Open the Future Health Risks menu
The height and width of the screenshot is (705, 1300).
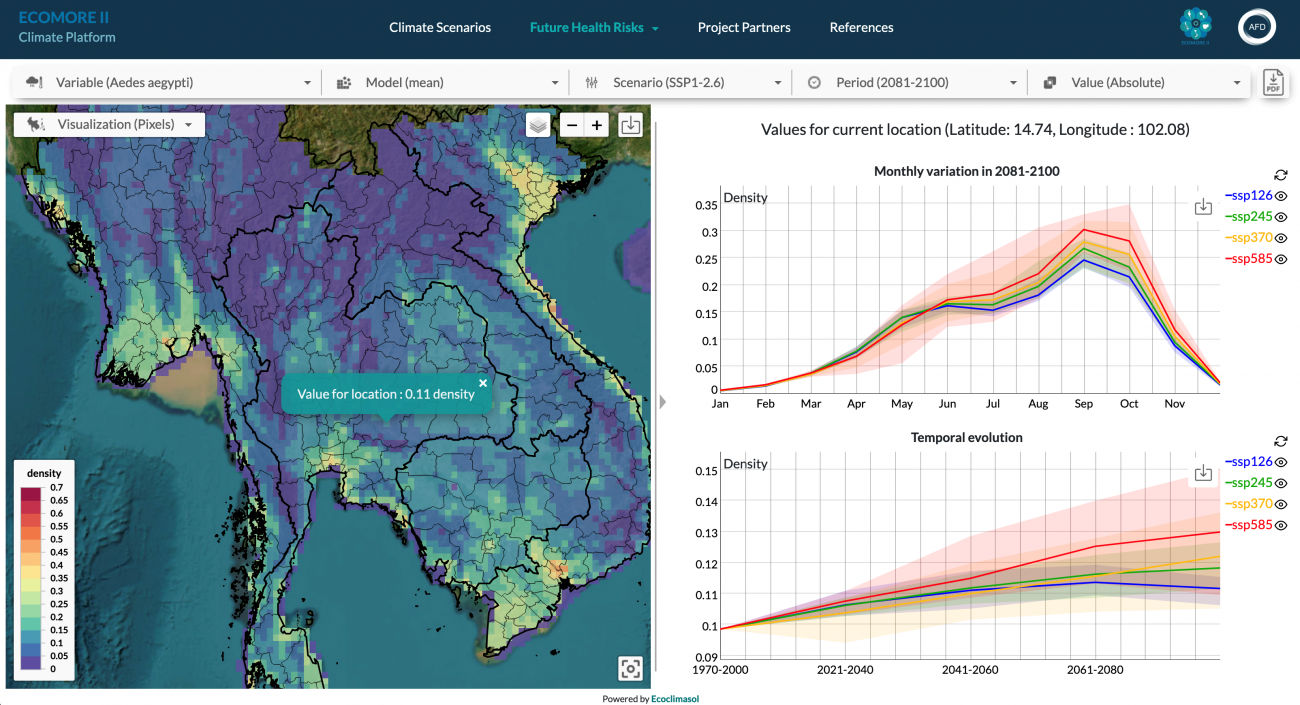coord(594,28)
